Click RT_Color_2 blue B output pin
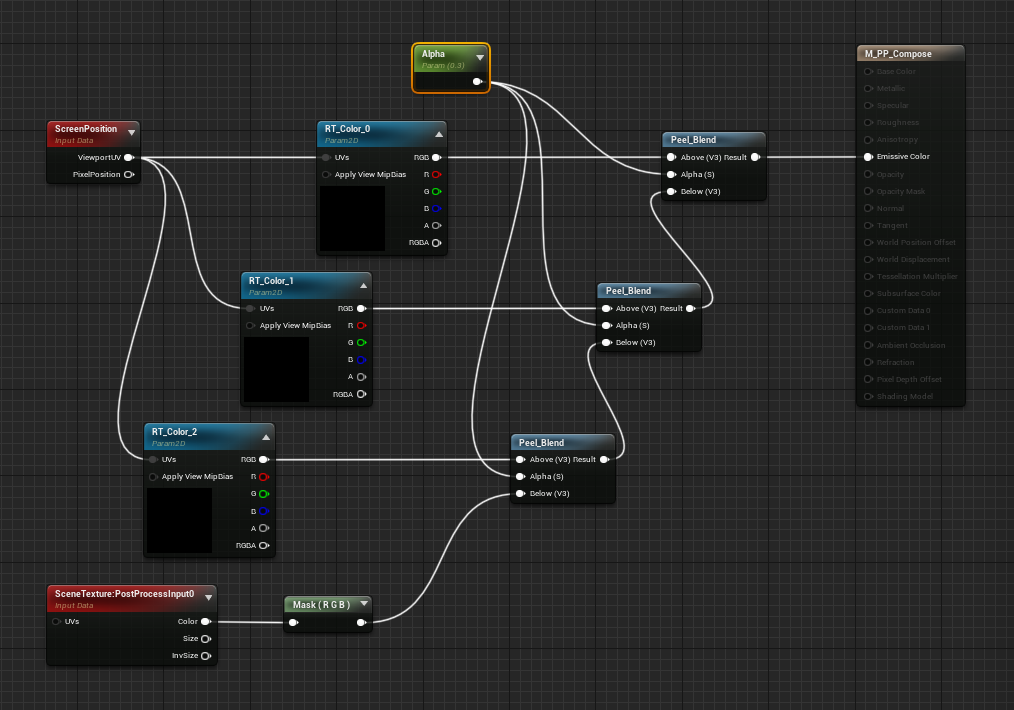 [264, 511]
